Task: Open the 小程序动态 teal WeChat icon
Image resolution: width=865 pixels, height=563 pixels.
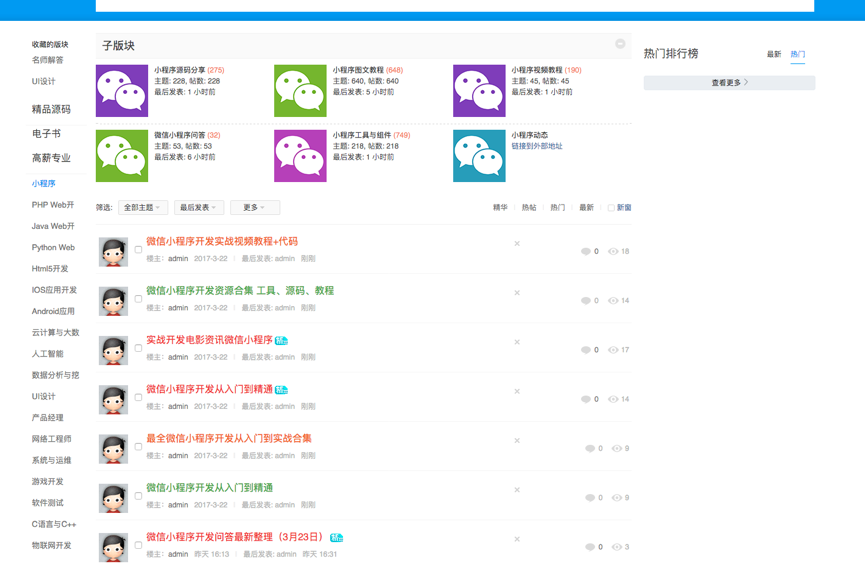Action: (479, 156)
